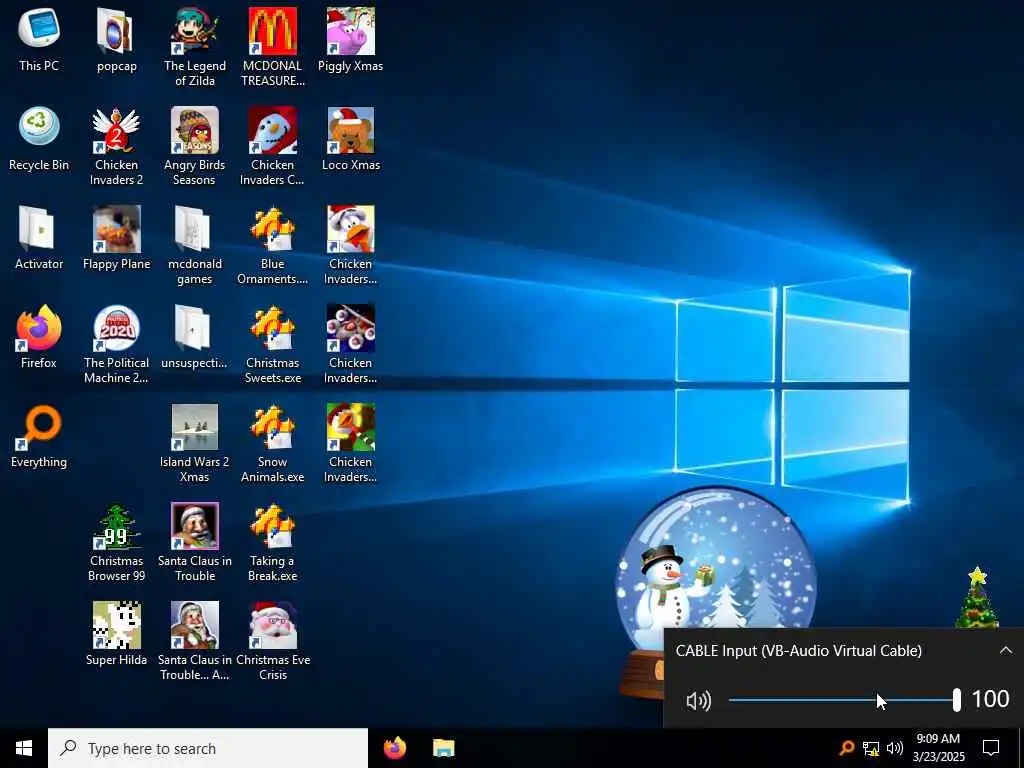Click the Type here to search box
Screen dimensions: 1024x768
pyautogui.click(x=208, y=748)
